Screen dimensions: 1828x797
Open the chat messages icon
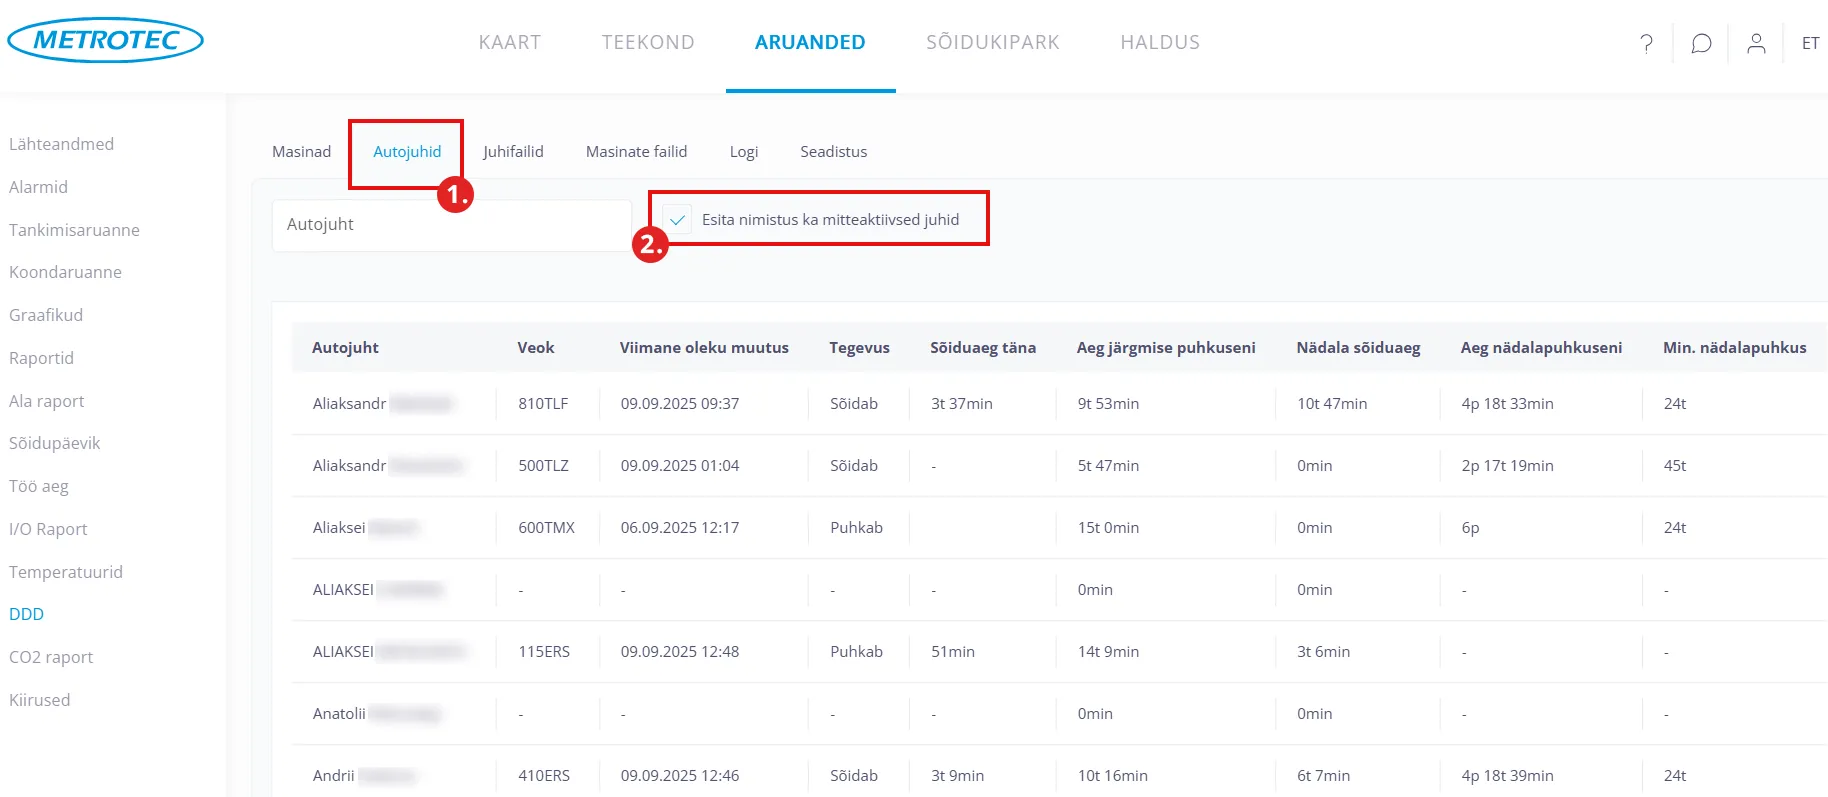point(1701,43)
